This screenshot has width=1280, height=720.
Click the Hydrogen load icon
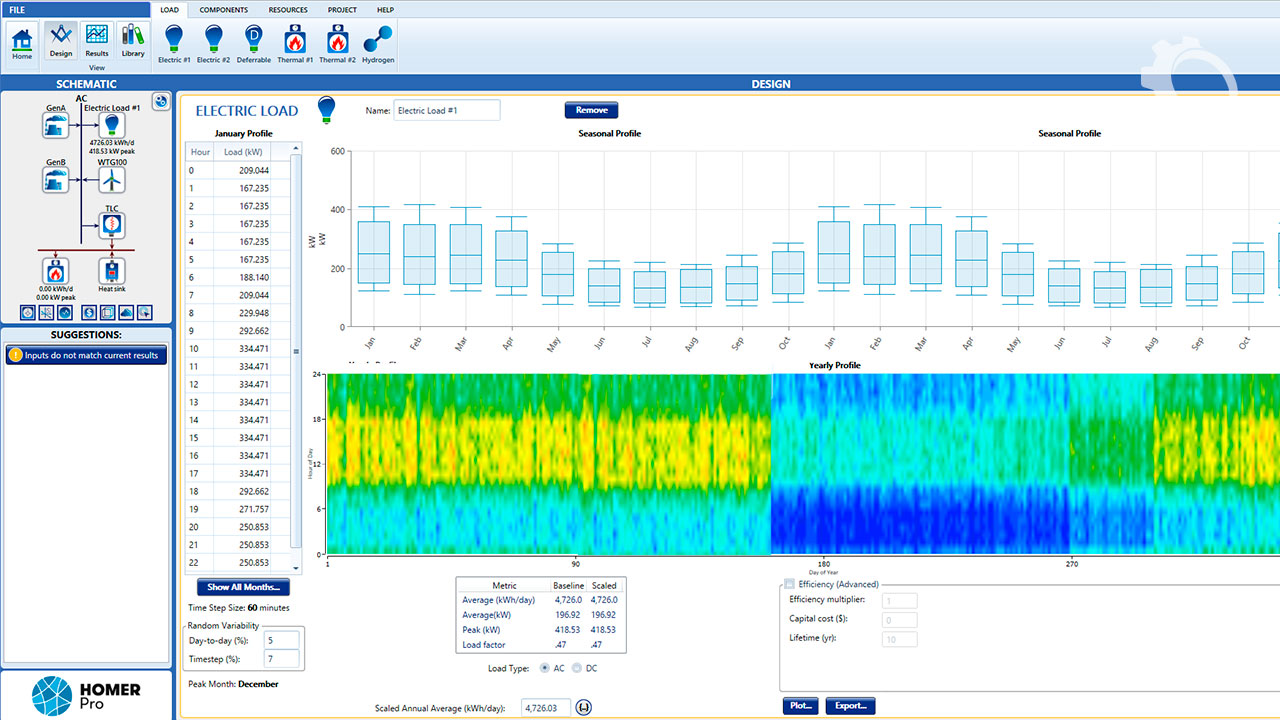point(378,43)
